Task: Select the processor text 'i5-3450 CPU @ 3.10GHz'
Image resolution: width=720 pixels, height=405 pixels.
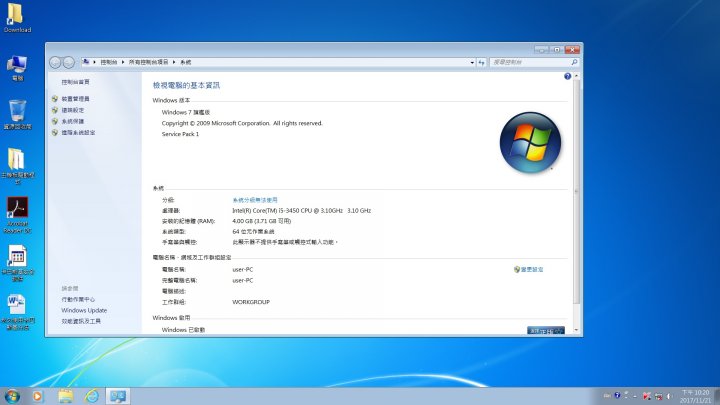Action: point(310,211)
